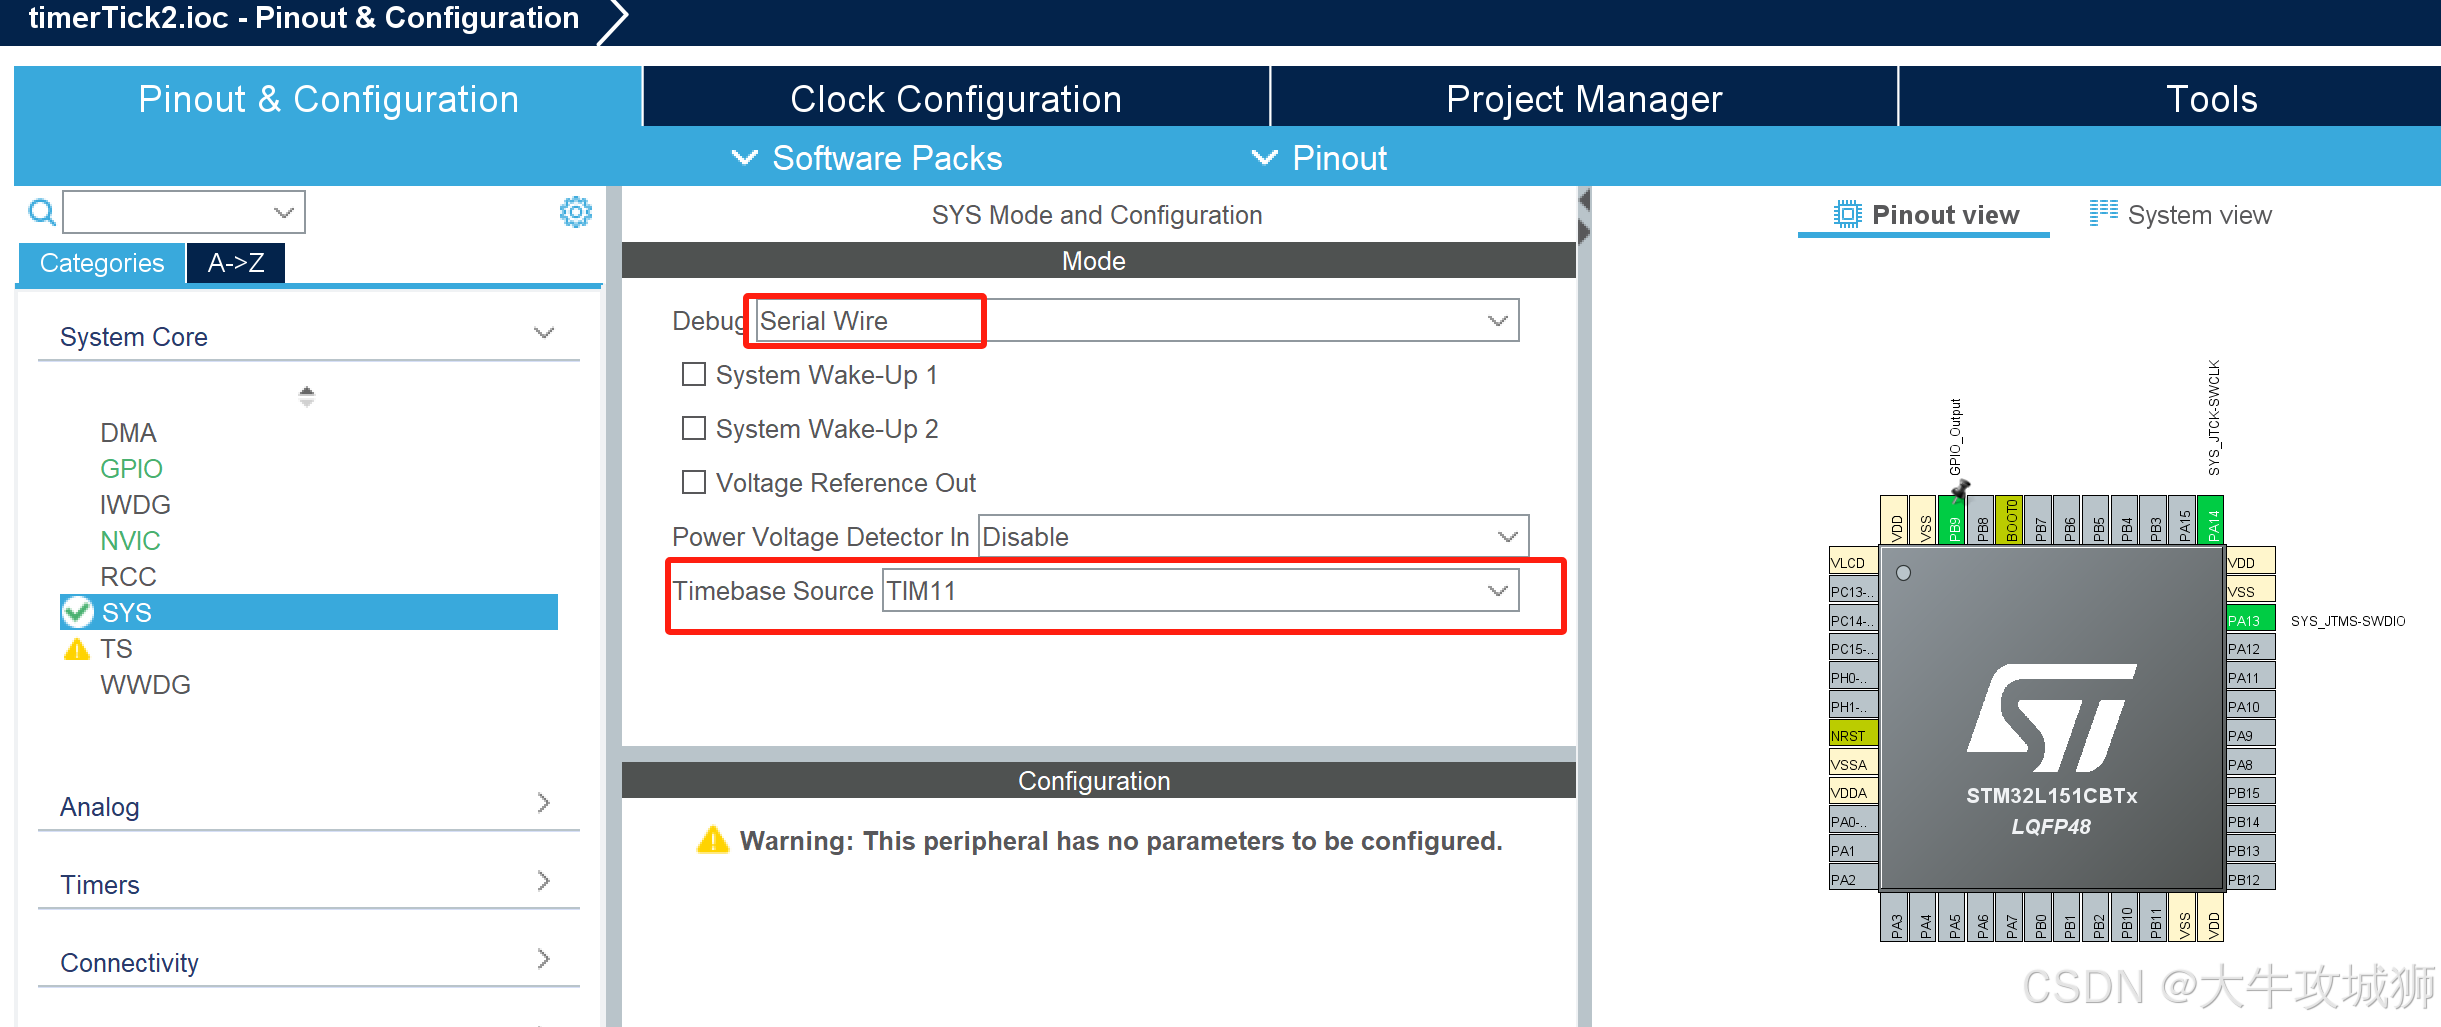Select pin PA14 on the chip
Viewport: 2441px width, 1027px height.
(2213, 520)
